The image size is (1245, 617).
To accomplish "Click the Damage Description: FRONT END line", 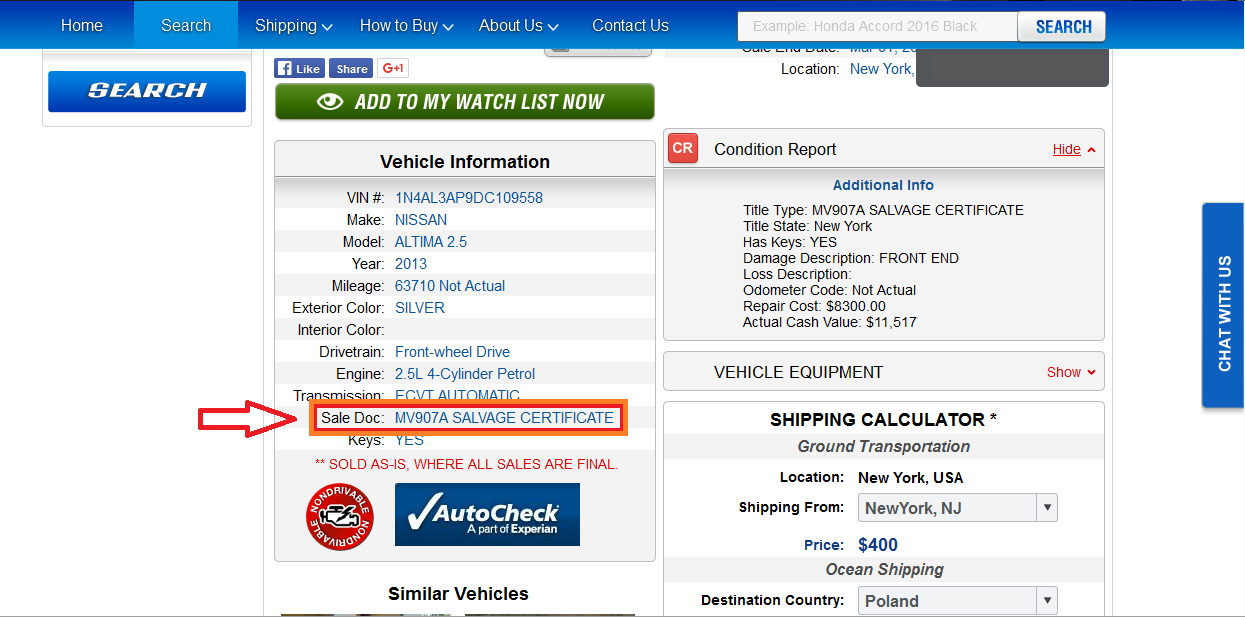I will click(851, 258).
